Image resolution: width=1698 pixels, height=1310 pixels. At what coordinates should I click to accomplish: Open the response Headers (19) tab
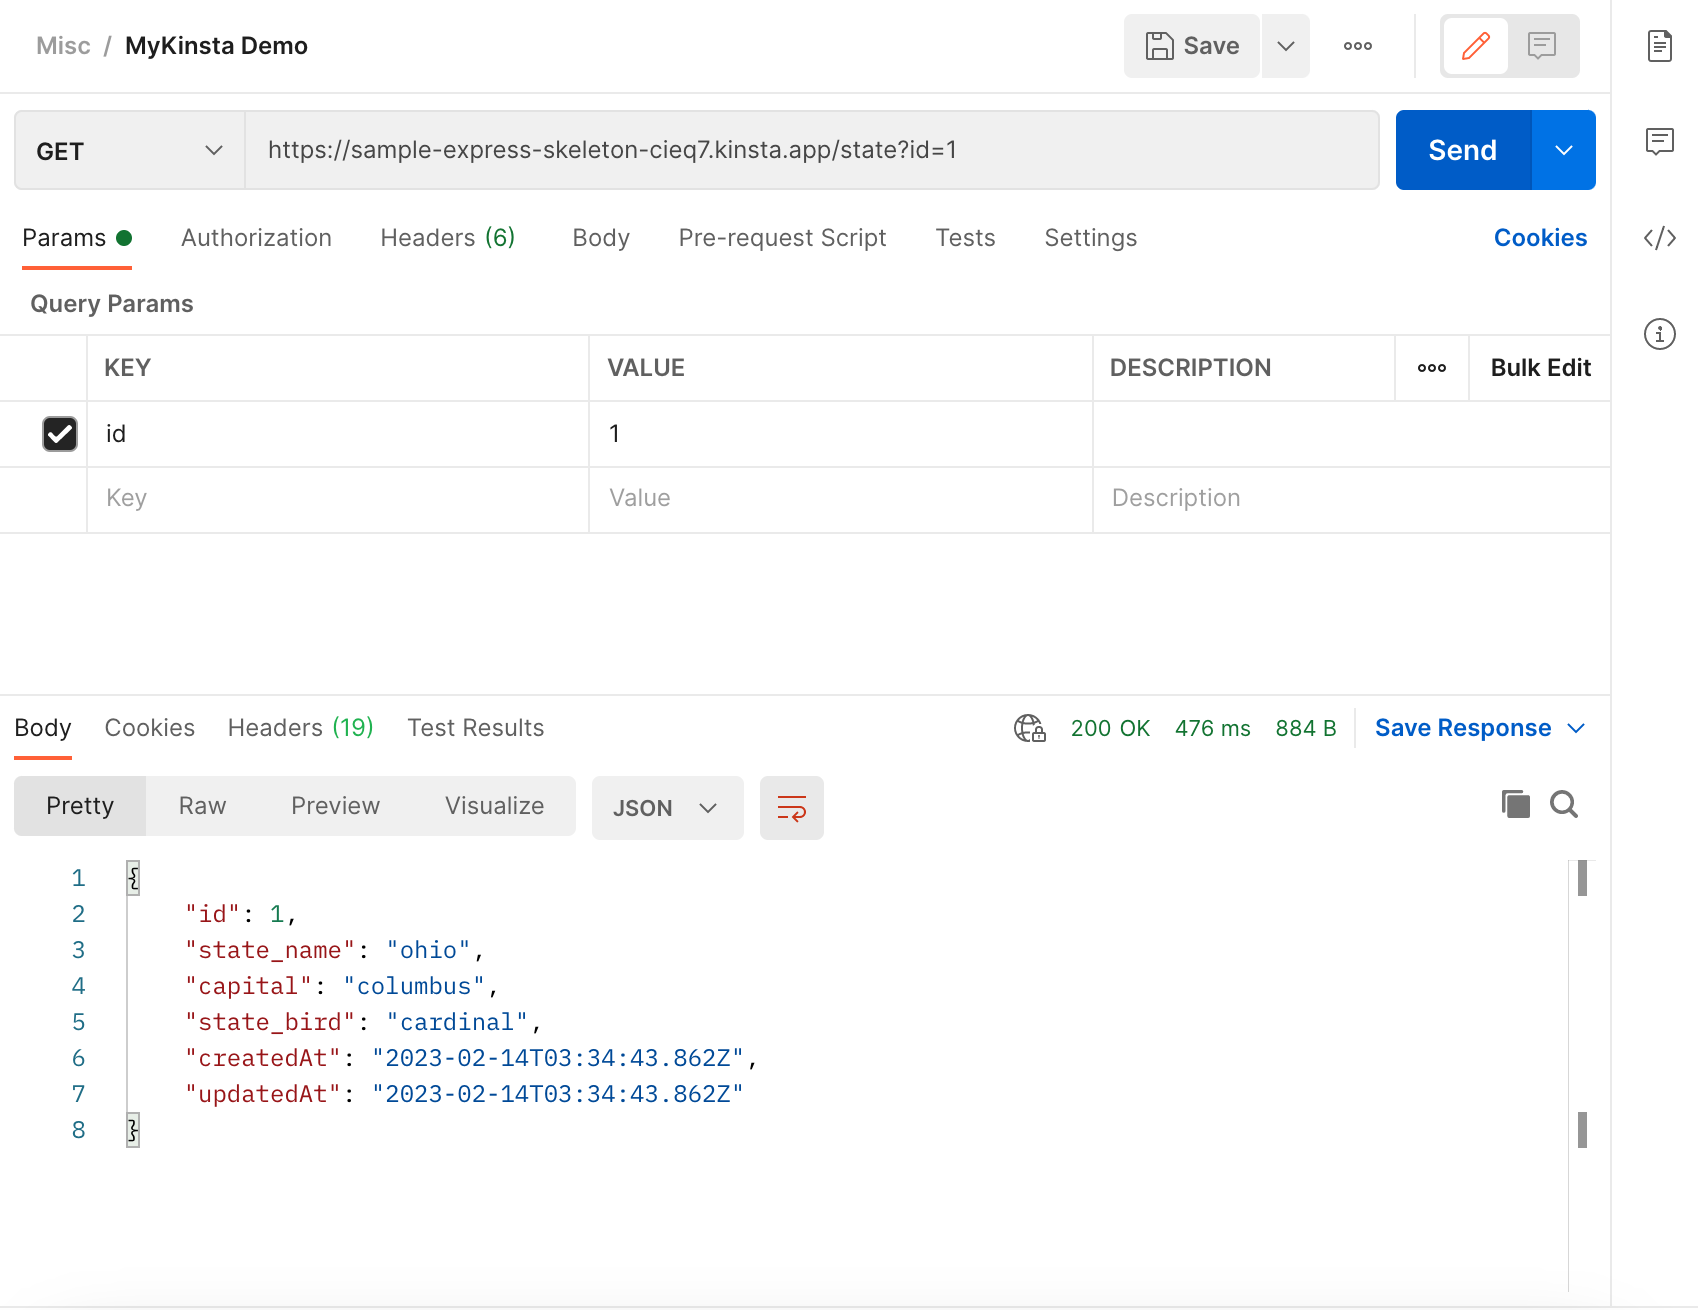(300, 728)
